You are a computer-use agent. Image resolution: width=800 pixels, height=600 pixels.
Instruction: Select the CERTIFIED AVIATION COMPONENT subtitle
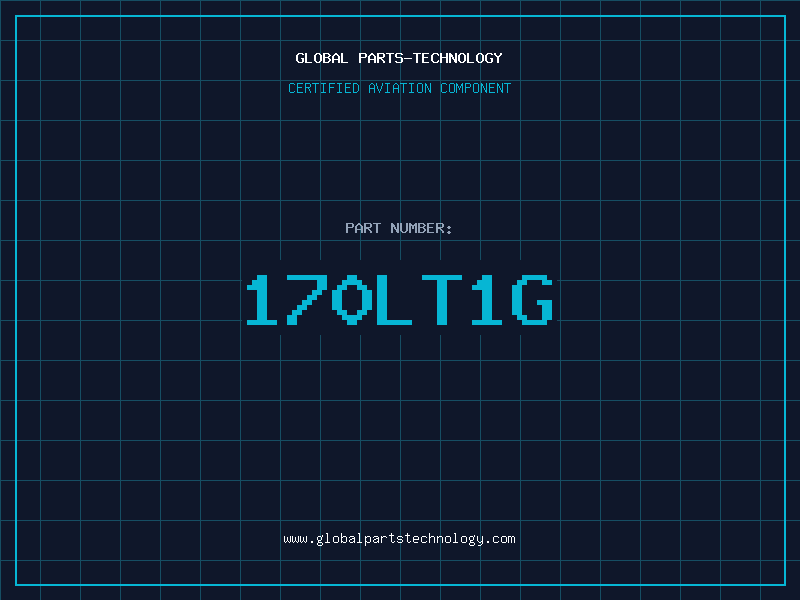[x=399, y=88]
